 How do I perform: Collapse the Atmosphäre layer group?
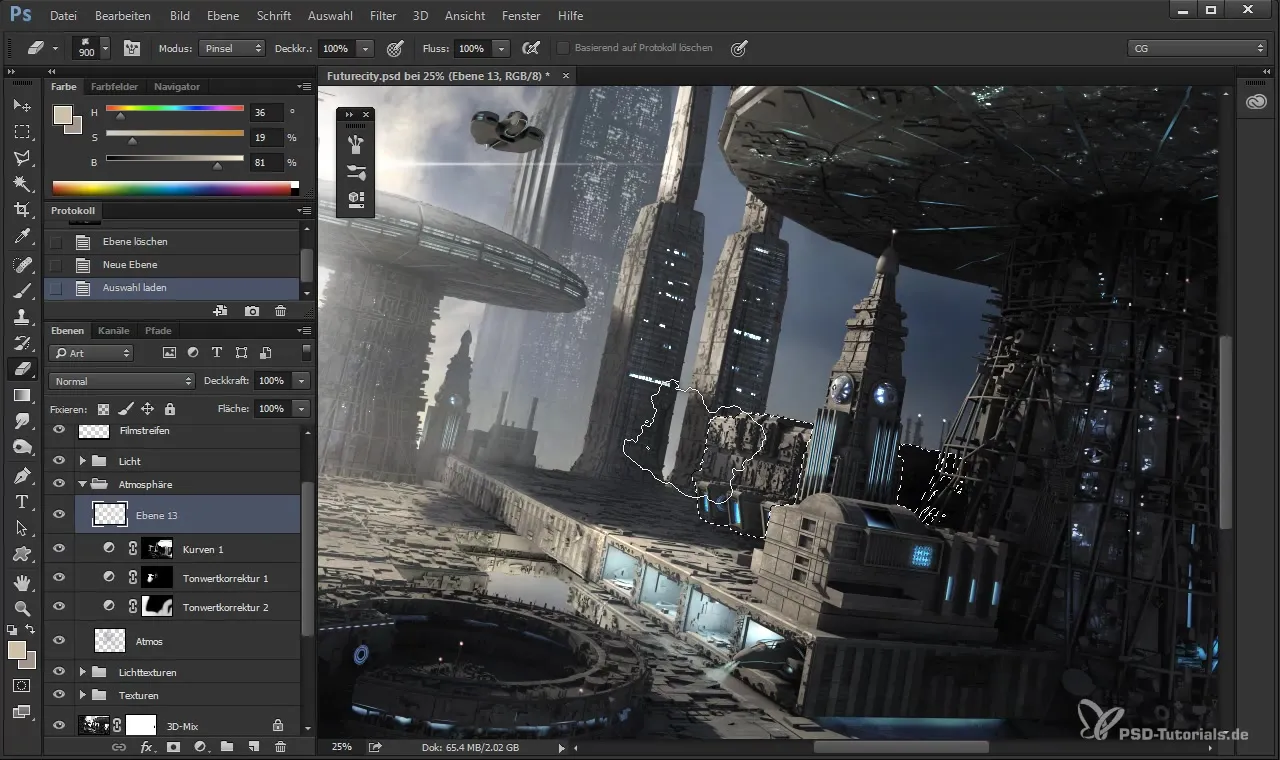click(x=83, y=484)
